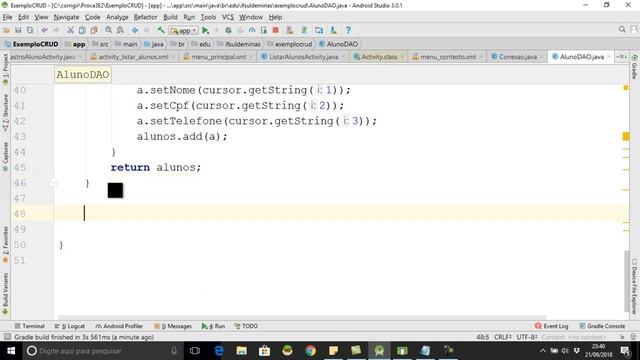The width and height of the screenshot is (640, 360).
Task: Open Chrome from the taskbar
Action: 310,351
